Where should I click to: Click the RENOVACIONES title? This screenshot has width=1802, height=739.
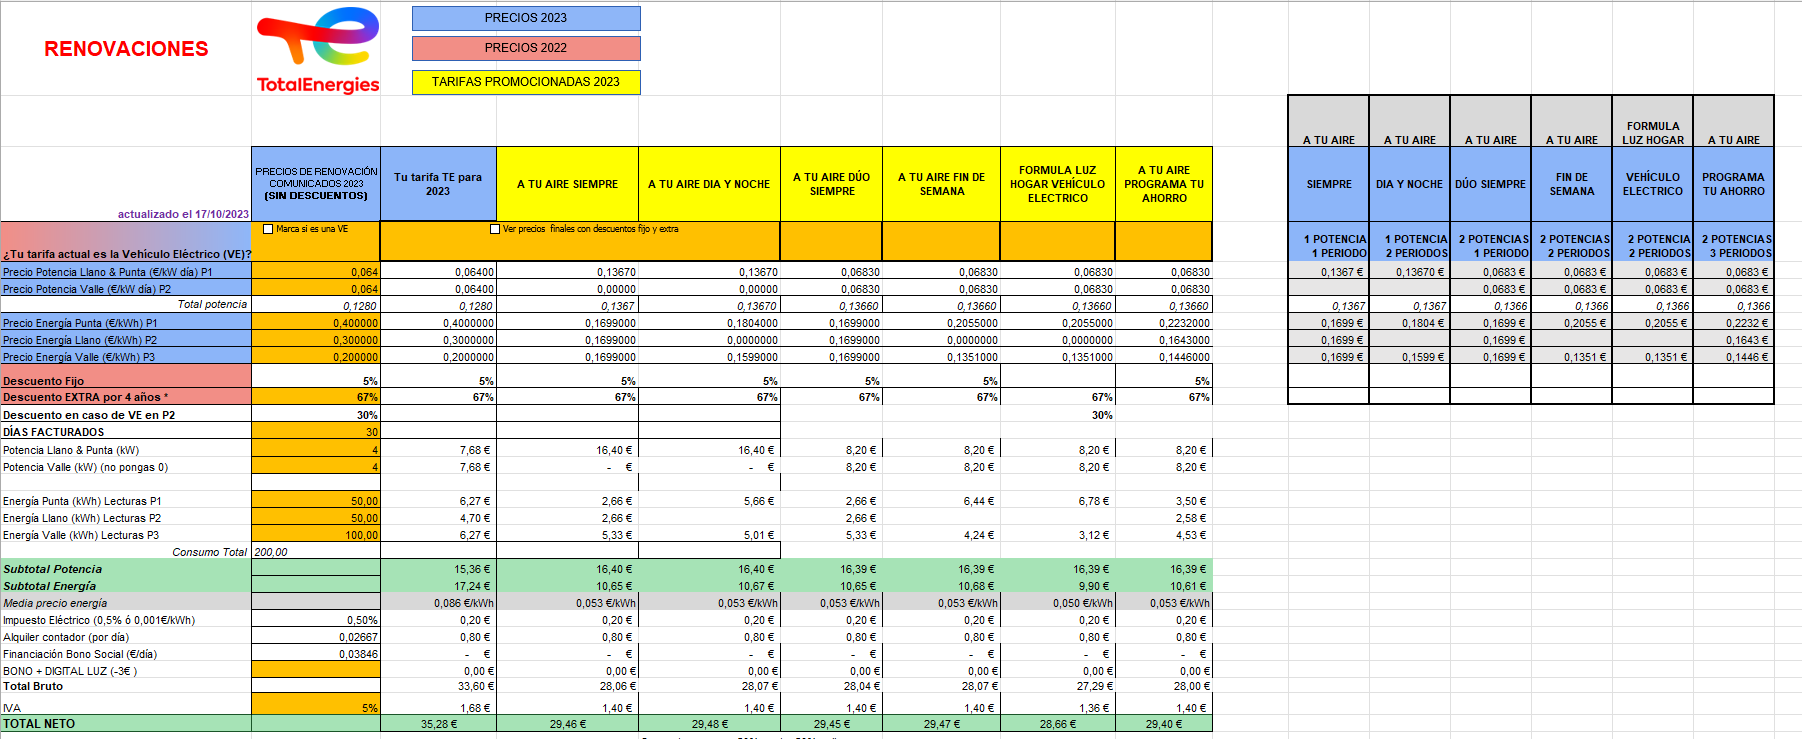click(126, 49)
